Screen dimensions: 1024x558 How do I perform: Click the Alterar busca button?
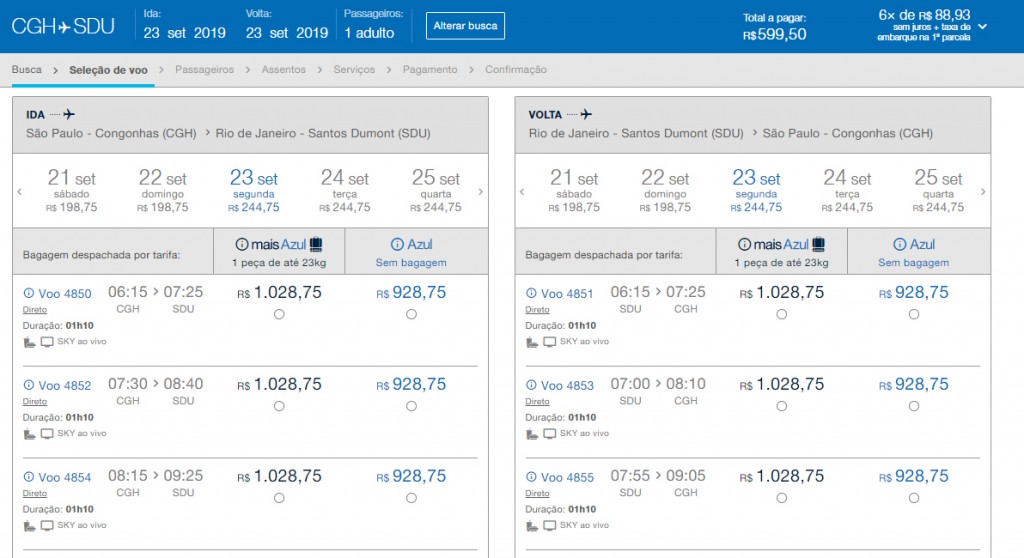[465, 25]
